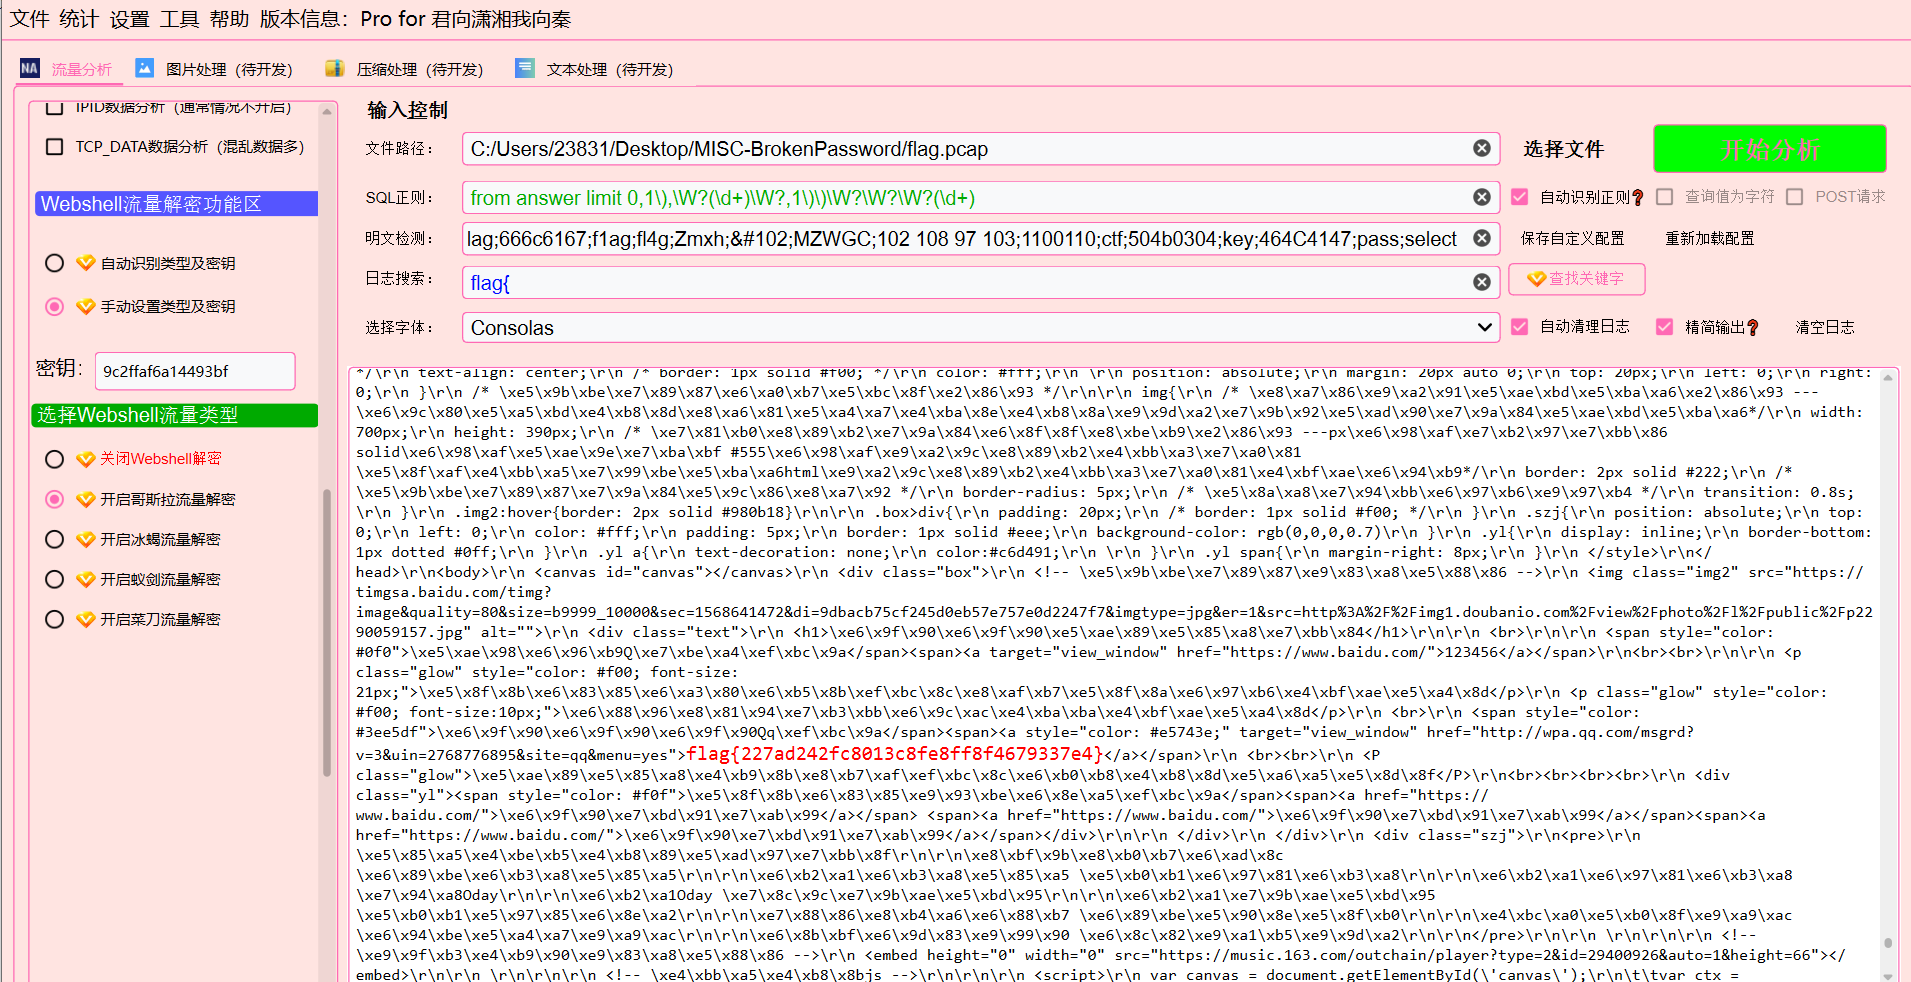The width and height of the screenshot is (1911, 982).
Task: Switch to the 文本处理 (待开发) tab
Action: click(x=610, y=70)
